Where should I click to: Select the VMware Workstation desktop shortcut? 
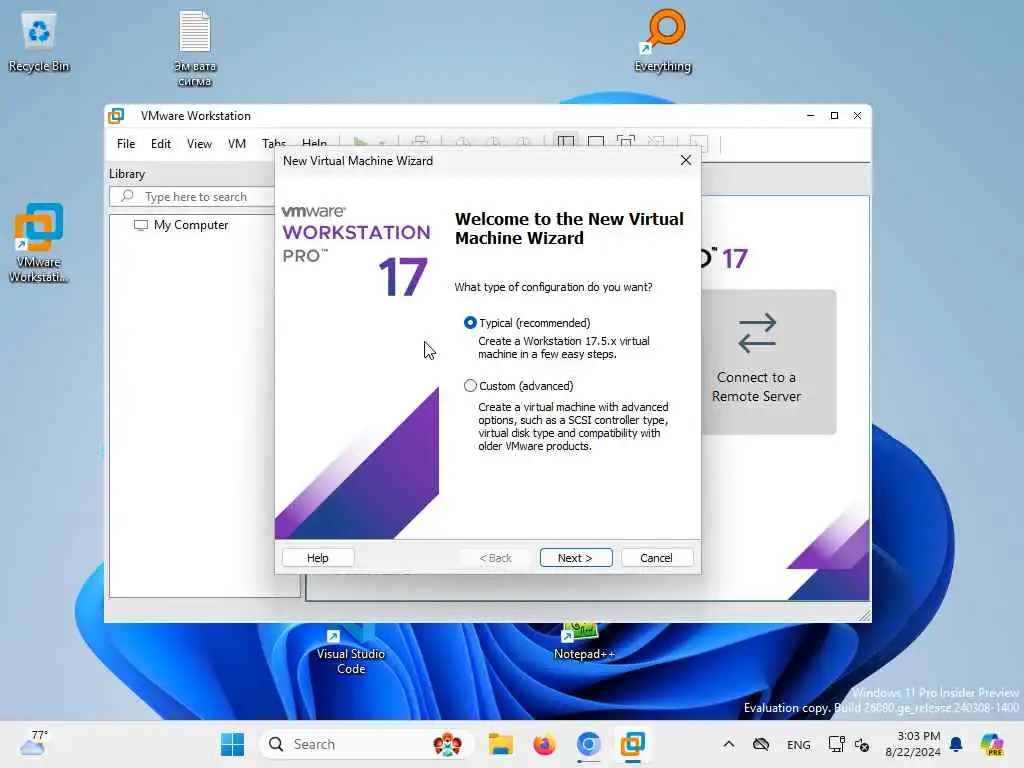click(x=39, y=243)
